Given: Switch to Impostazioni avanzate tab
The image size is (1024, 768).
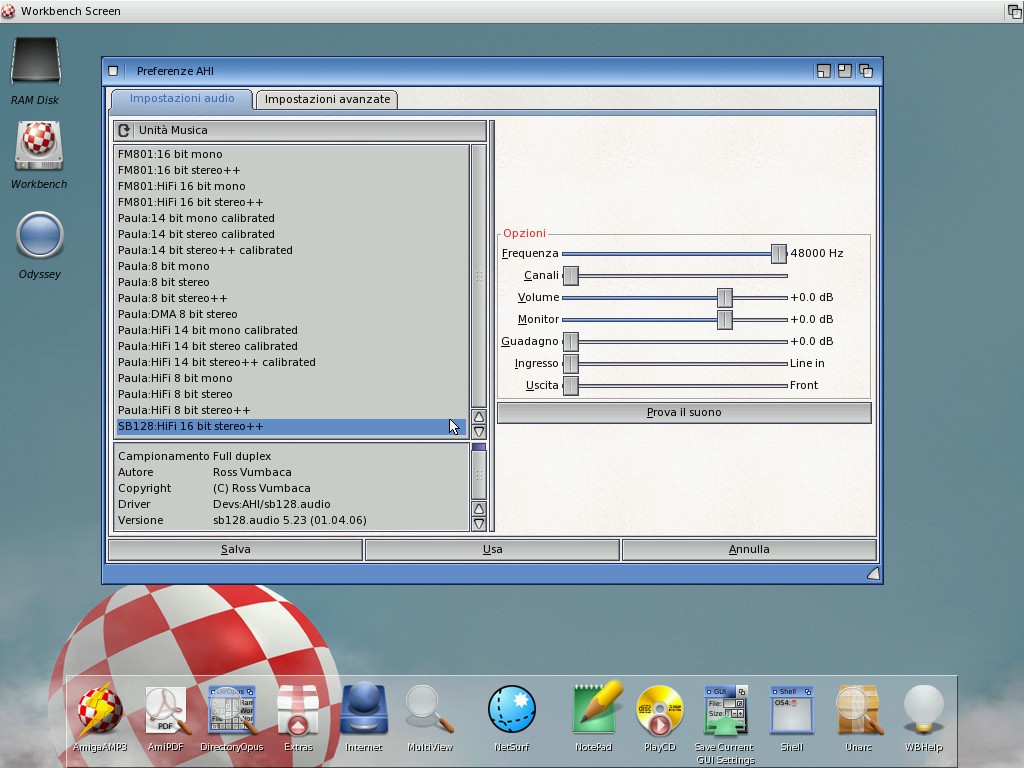Looking at the screenshot, I should click(327, 99).
